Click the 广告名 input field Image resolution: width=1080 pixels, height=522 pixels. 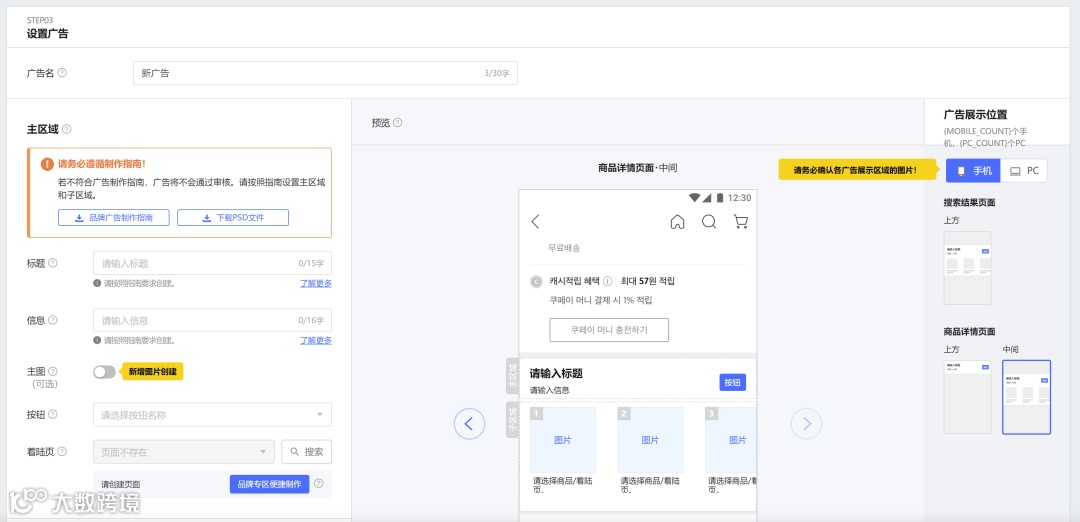[x=325, y=73]
